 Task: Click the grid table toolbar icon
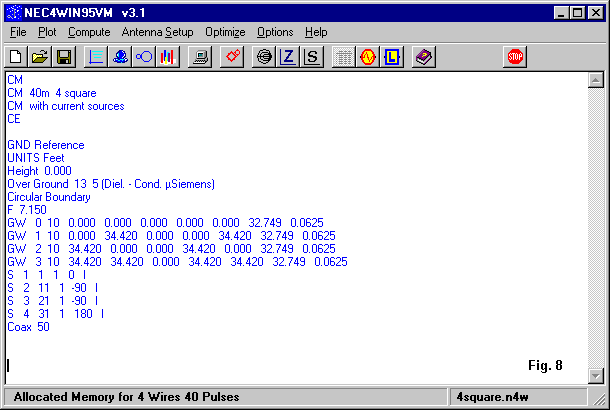pyautogui.click(x=343, y=57)
